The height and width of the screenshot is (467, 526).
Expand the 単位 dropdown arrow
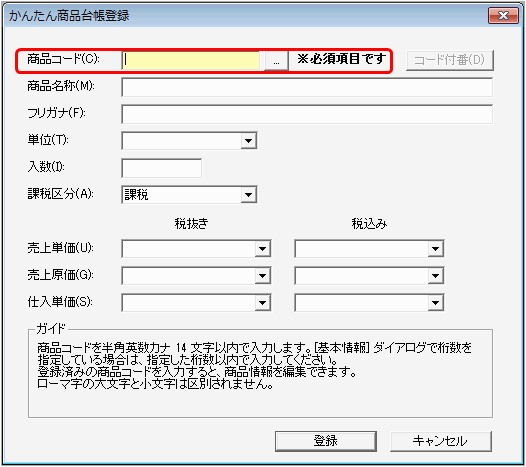tap(249, 141)
